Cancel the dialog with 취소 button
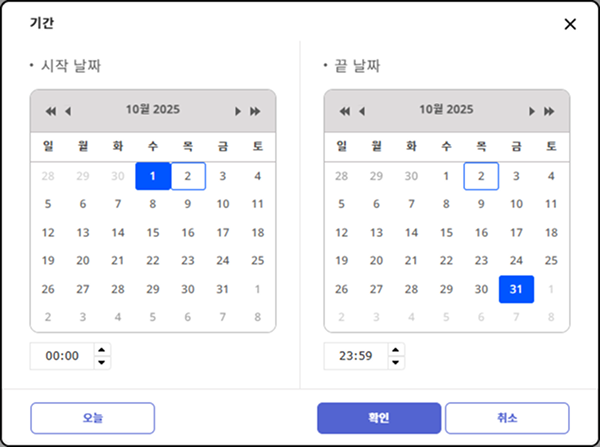Screen dimensions: 600x447 [x=506, y=417]
